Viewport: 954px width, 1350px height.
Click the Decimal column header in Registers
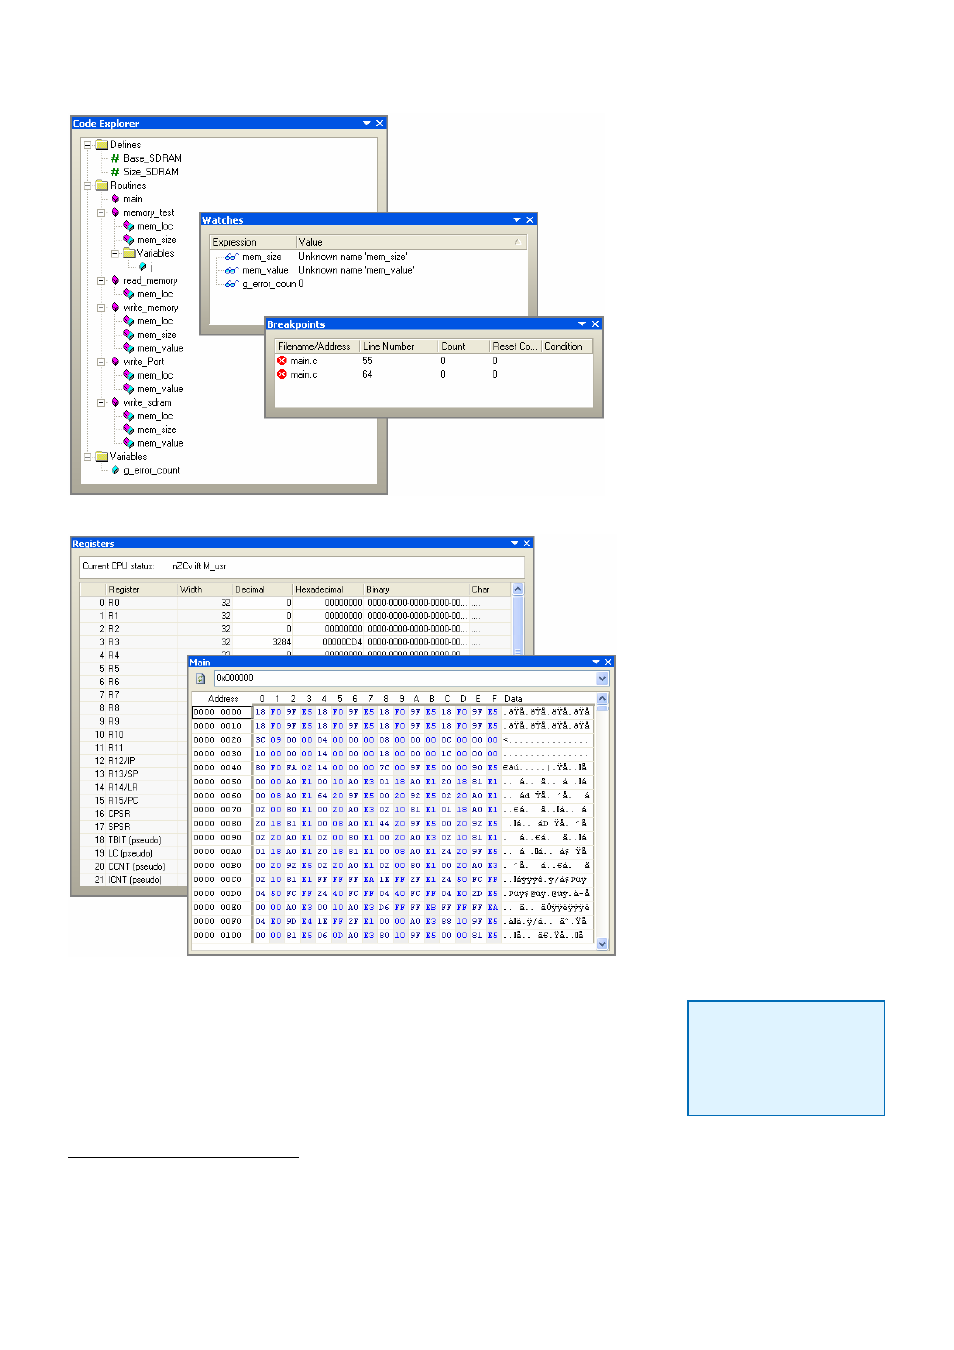click(262, 590)
